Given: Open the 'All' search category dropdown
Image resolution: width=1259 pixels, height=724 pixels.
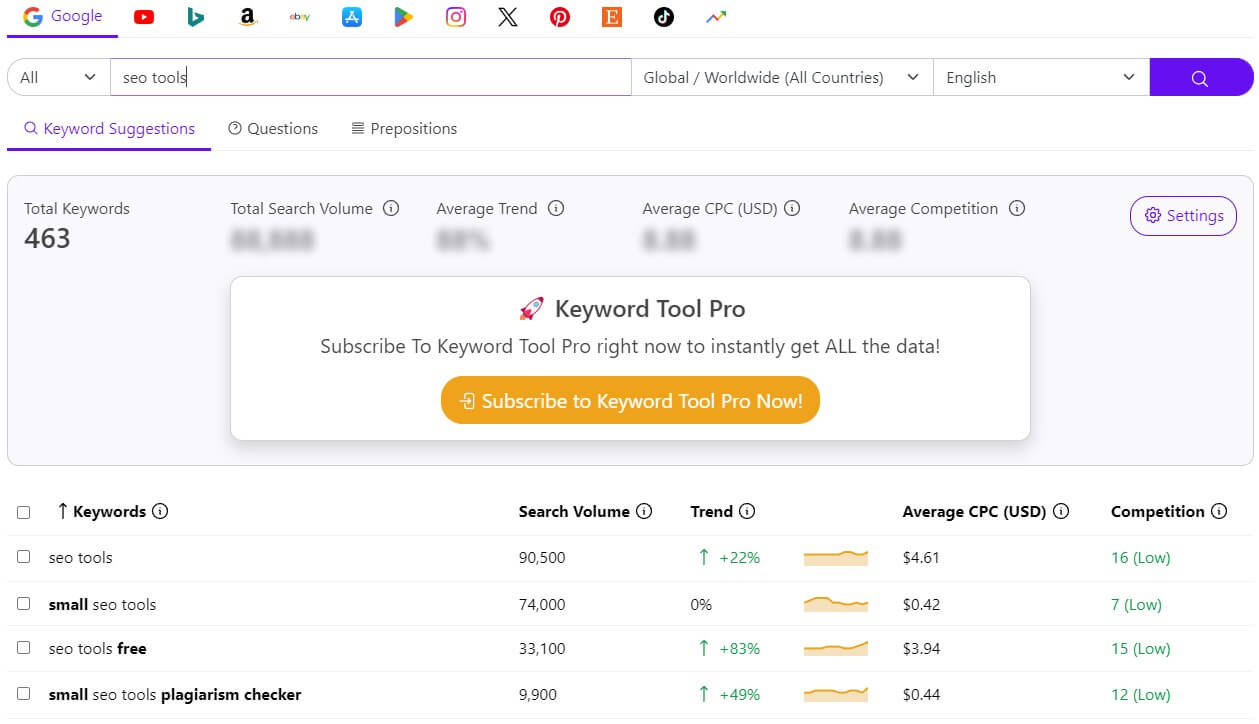Looking at the screenshot, I should tap(55, 77).
